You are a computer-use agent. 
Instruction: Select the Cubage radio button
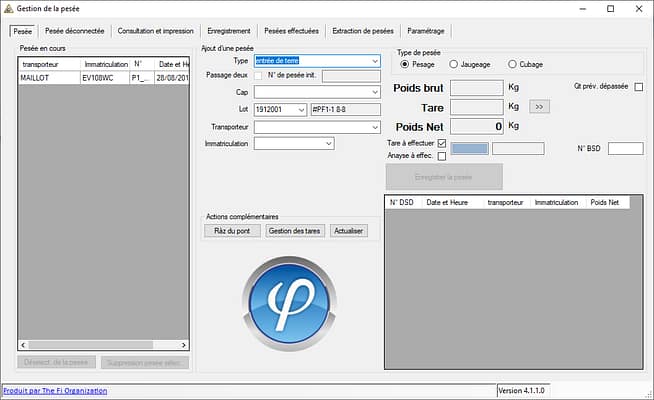point(513,64)
